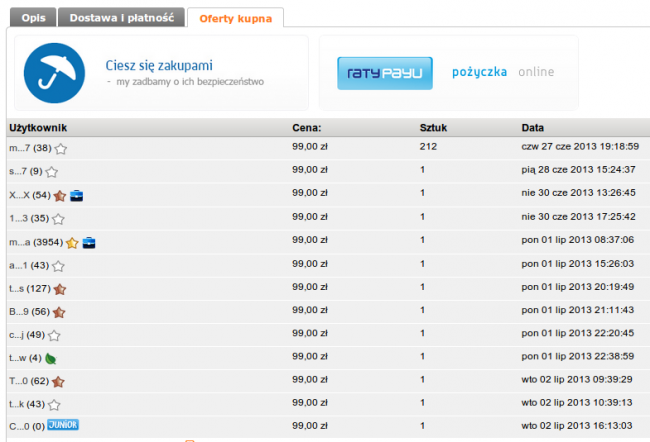Click date wto 02 lip 2013 10:39:13
The height and width of the screenshot is (442, 650).
[577, 403]
